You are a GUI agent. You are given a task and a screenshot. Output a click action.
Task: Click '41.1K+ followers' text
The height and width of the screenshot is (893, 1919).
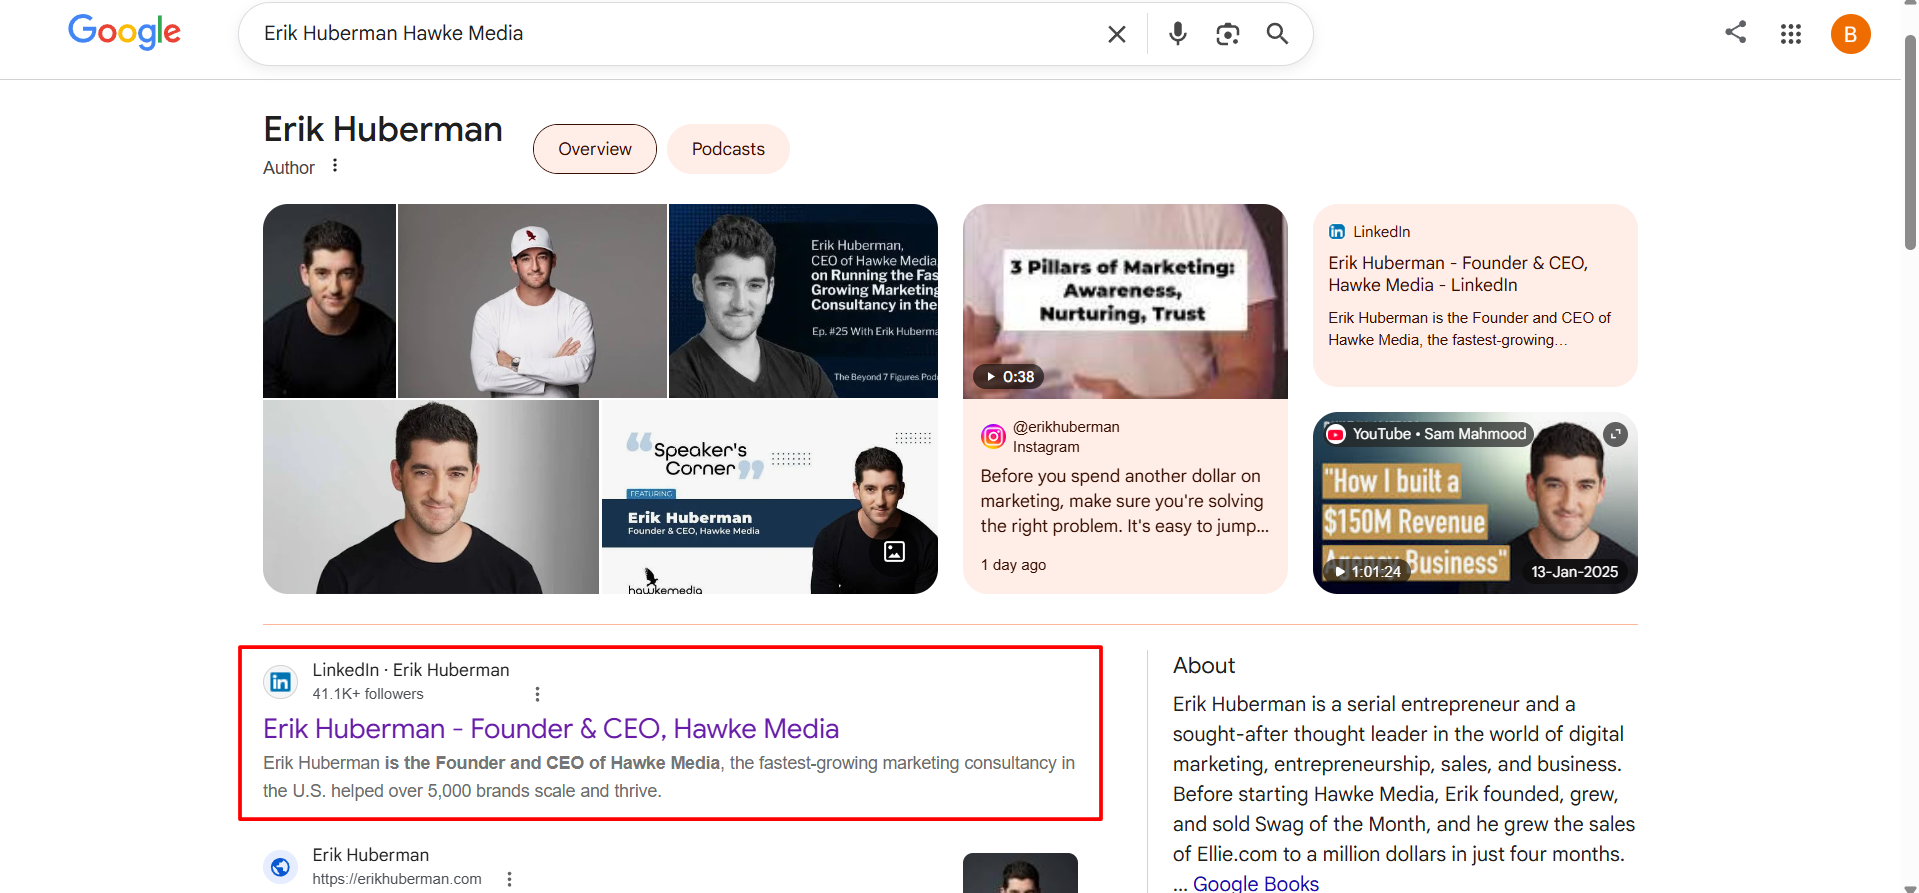(x=368, y=694)
